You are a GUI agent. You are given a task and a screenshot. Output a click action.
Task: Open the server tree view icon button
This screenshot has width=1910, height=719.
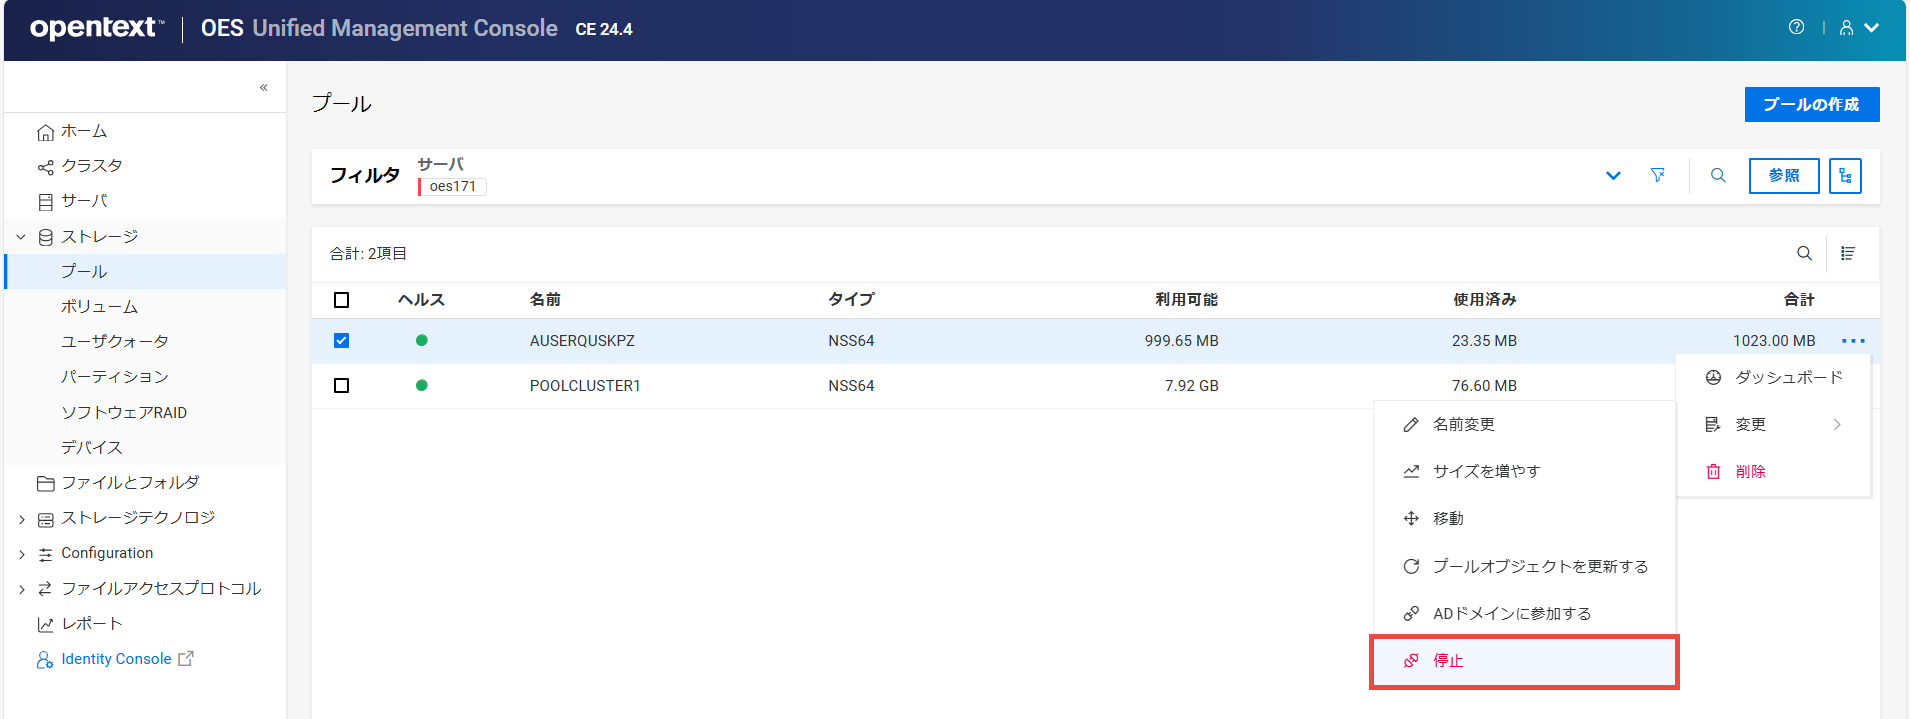coord(1845,176)
